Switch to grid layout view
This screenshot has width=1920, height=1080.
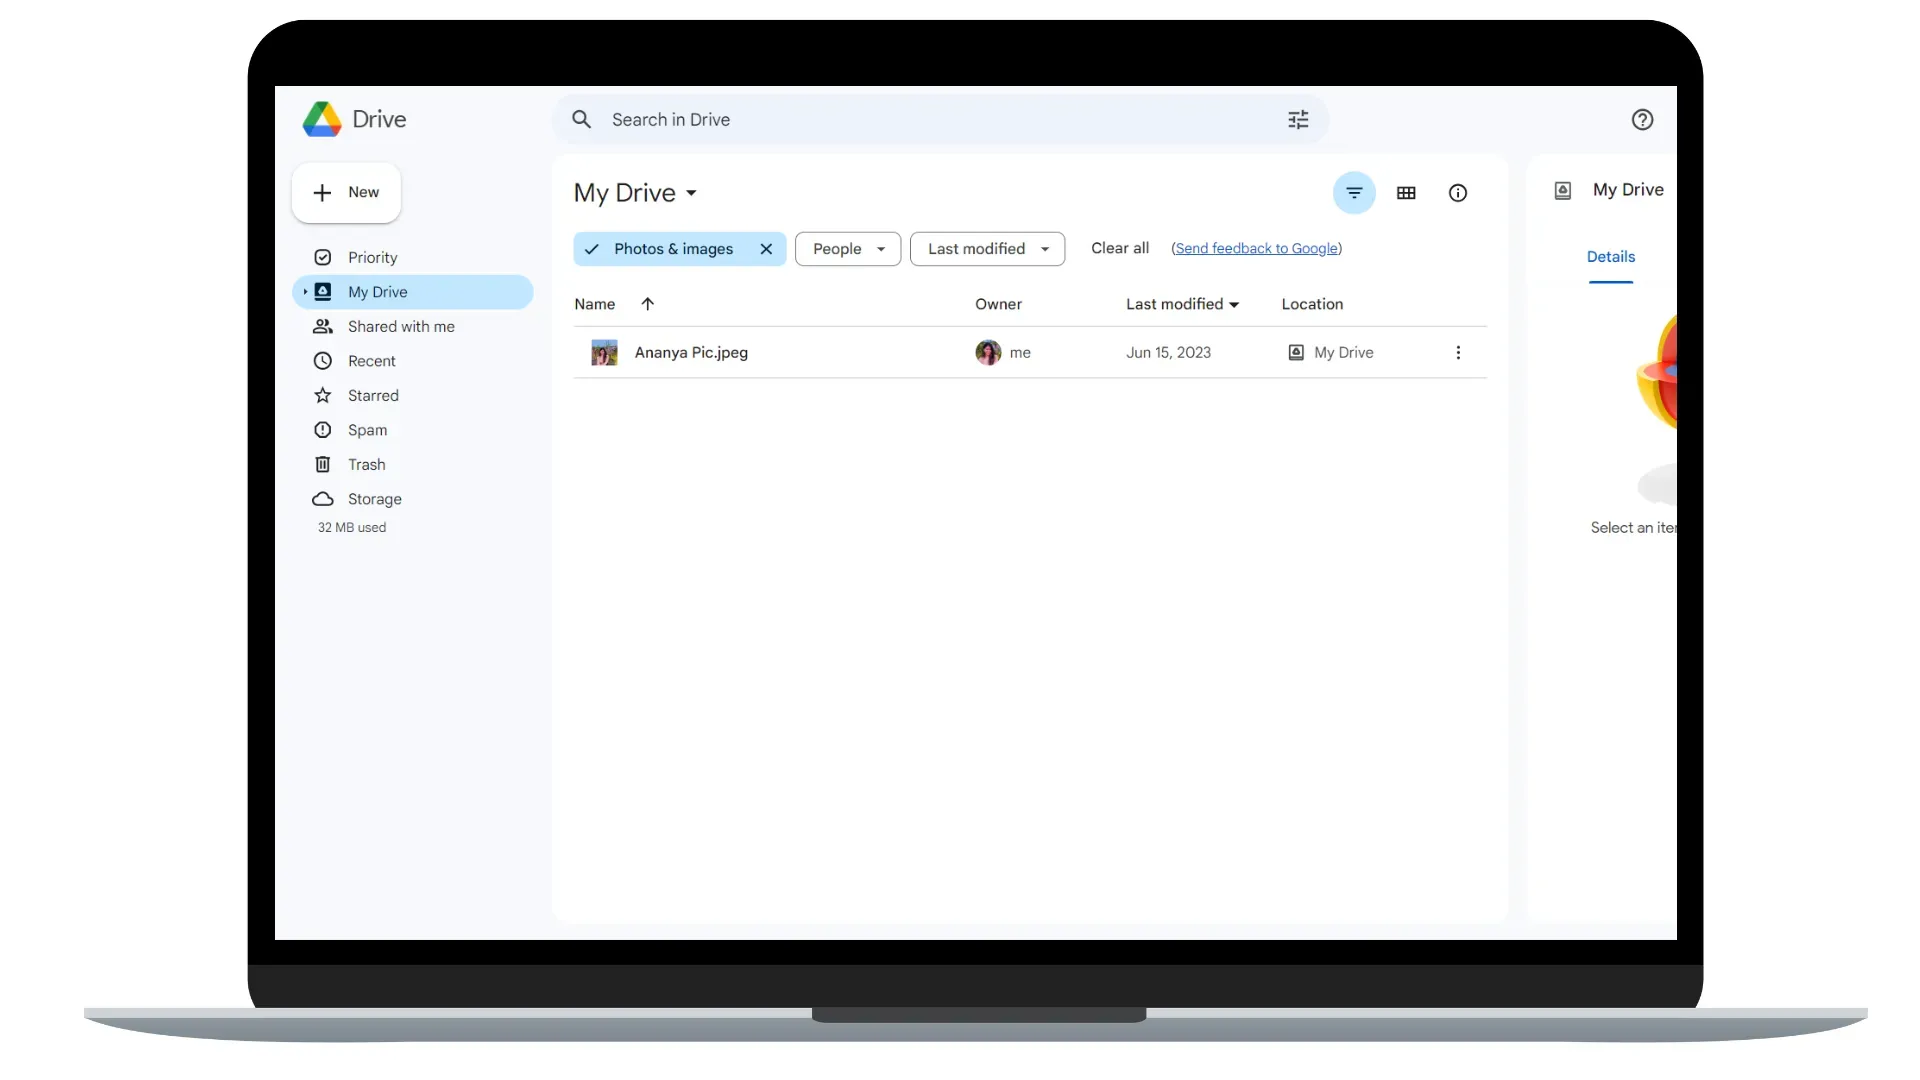1406,193
